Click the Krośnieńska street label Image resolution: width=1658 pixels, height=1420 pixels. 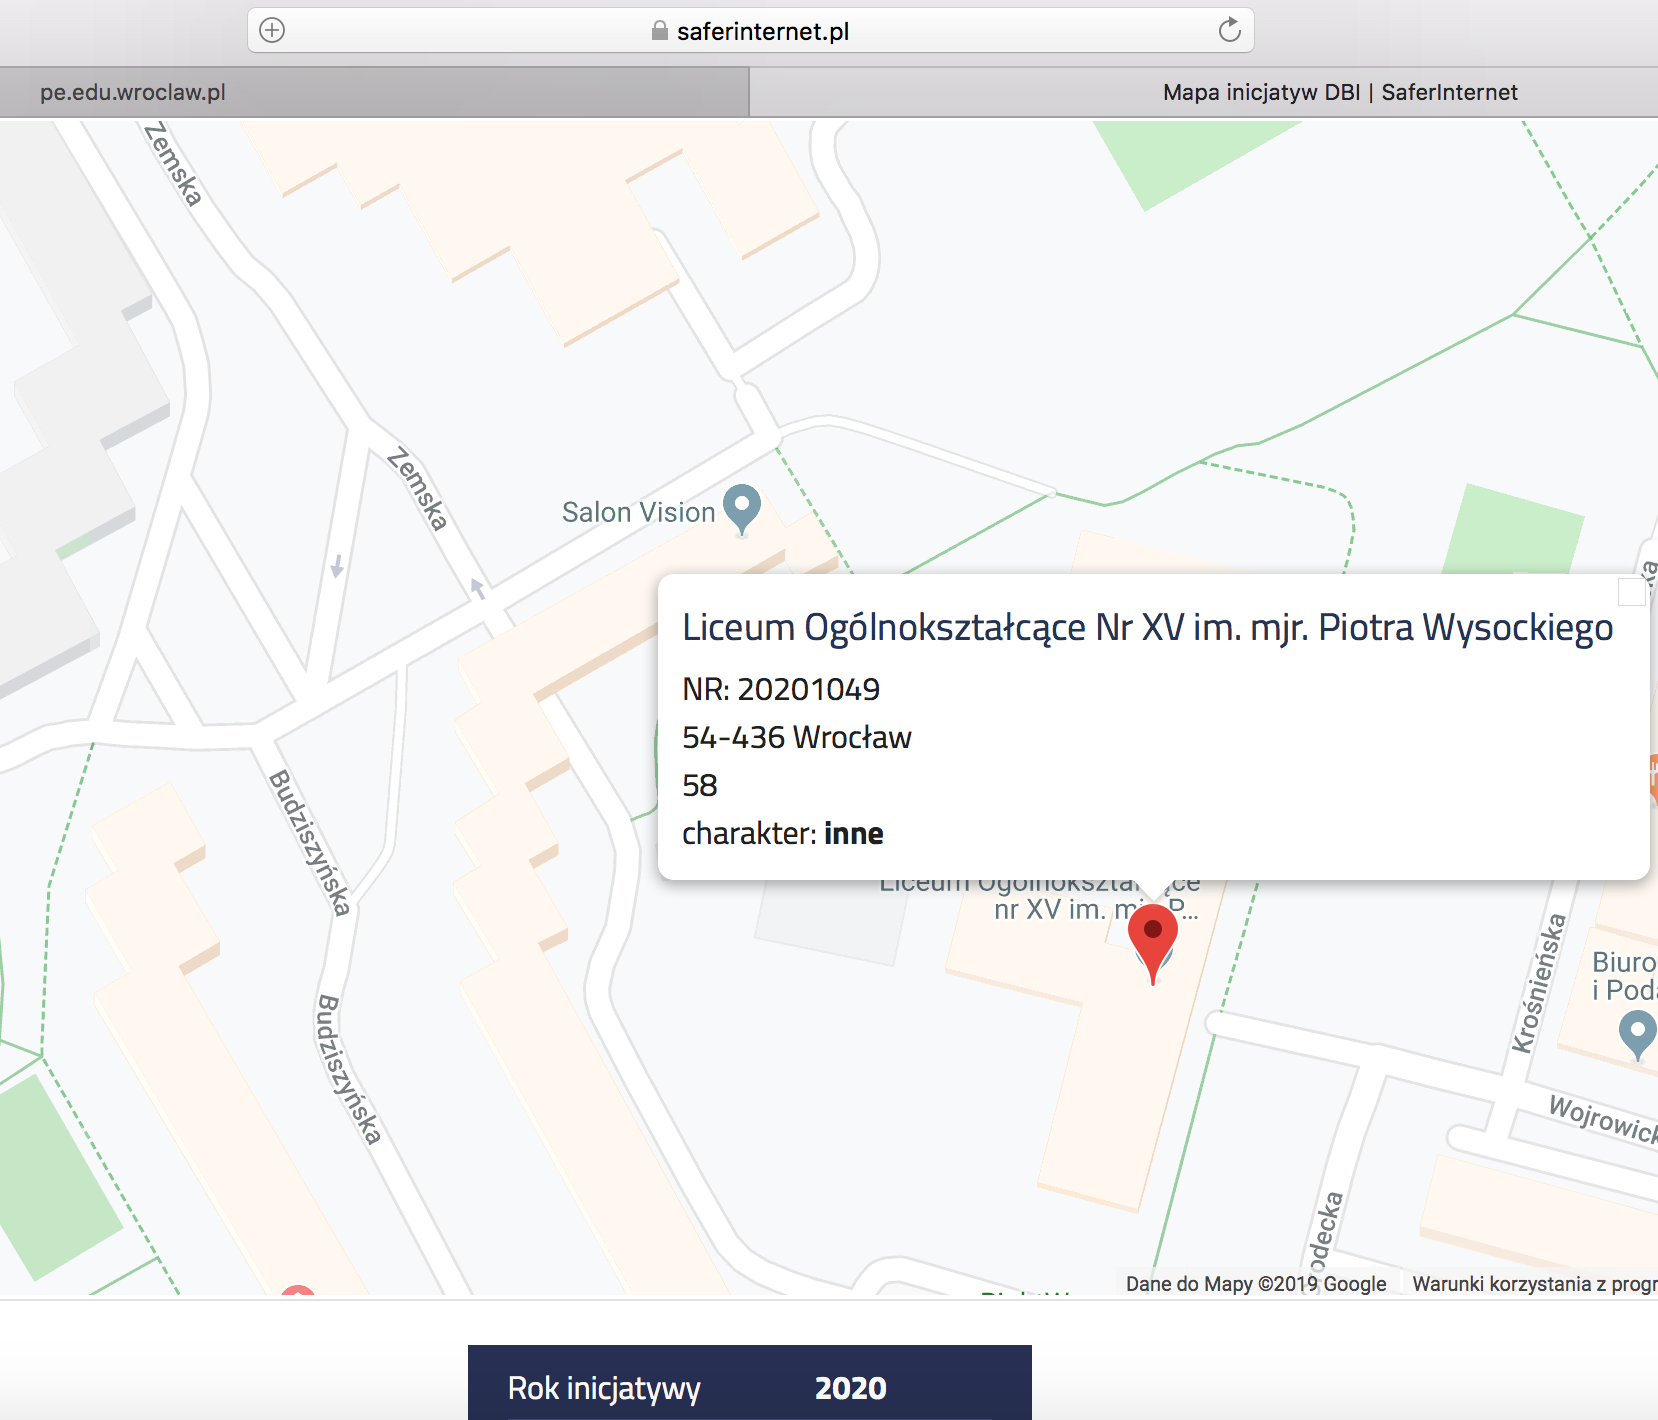coord(1538,984)
